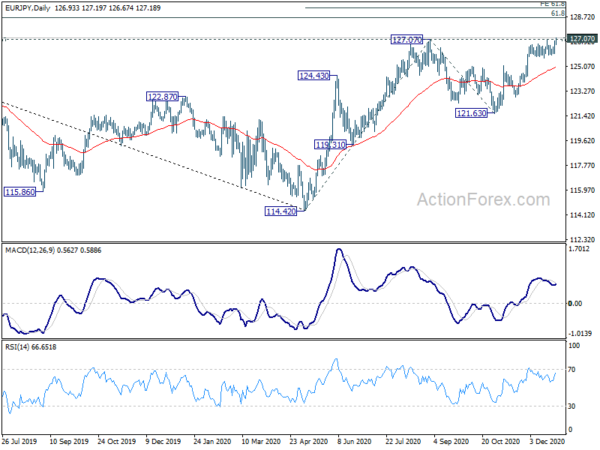
Task: Select the MACD(12,26,9) indicator label
Action: coord(30,250)
